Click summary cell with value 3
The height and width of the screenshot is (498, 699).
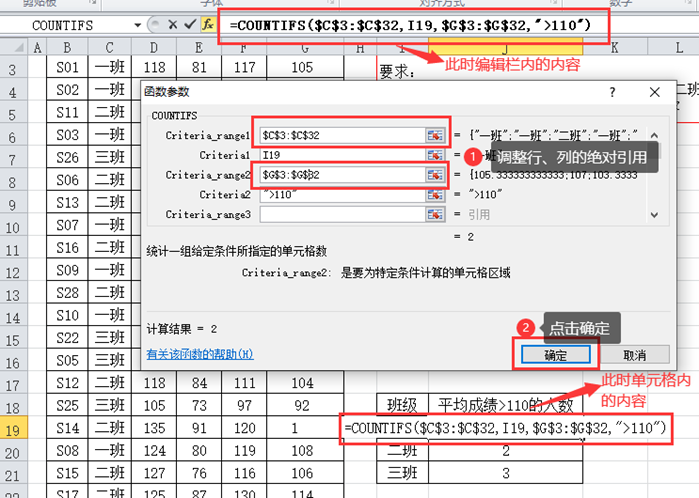(506, 473)
